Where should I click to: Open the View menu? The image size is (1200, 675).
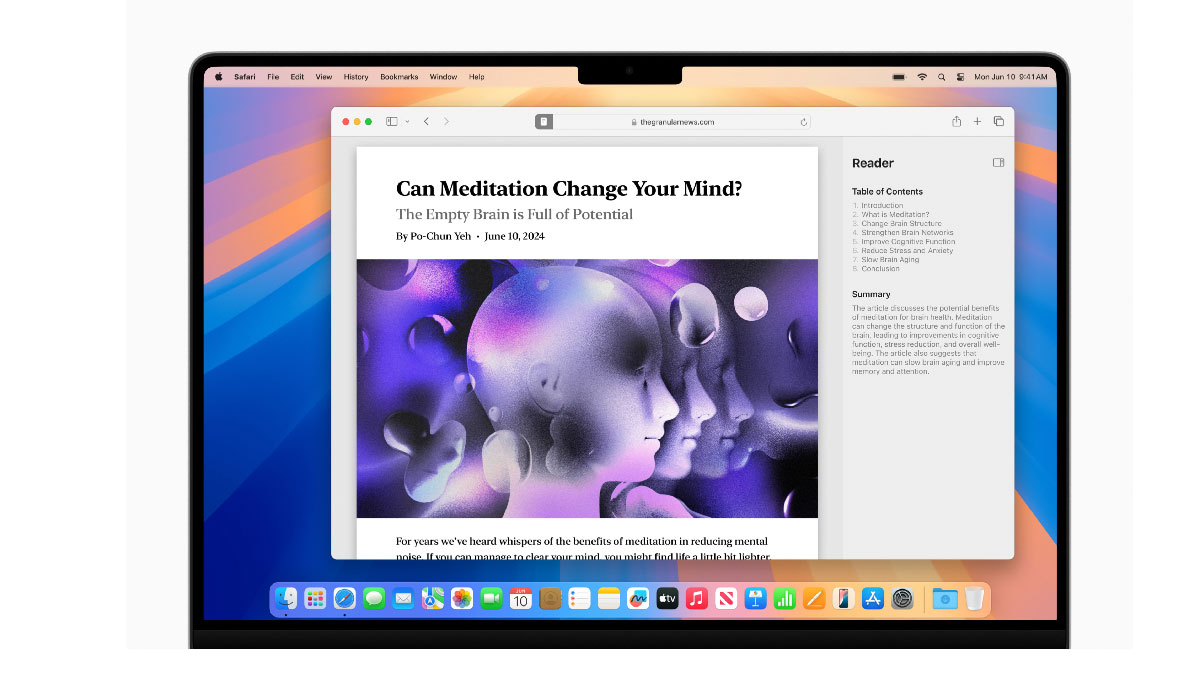tap(322, 76)
